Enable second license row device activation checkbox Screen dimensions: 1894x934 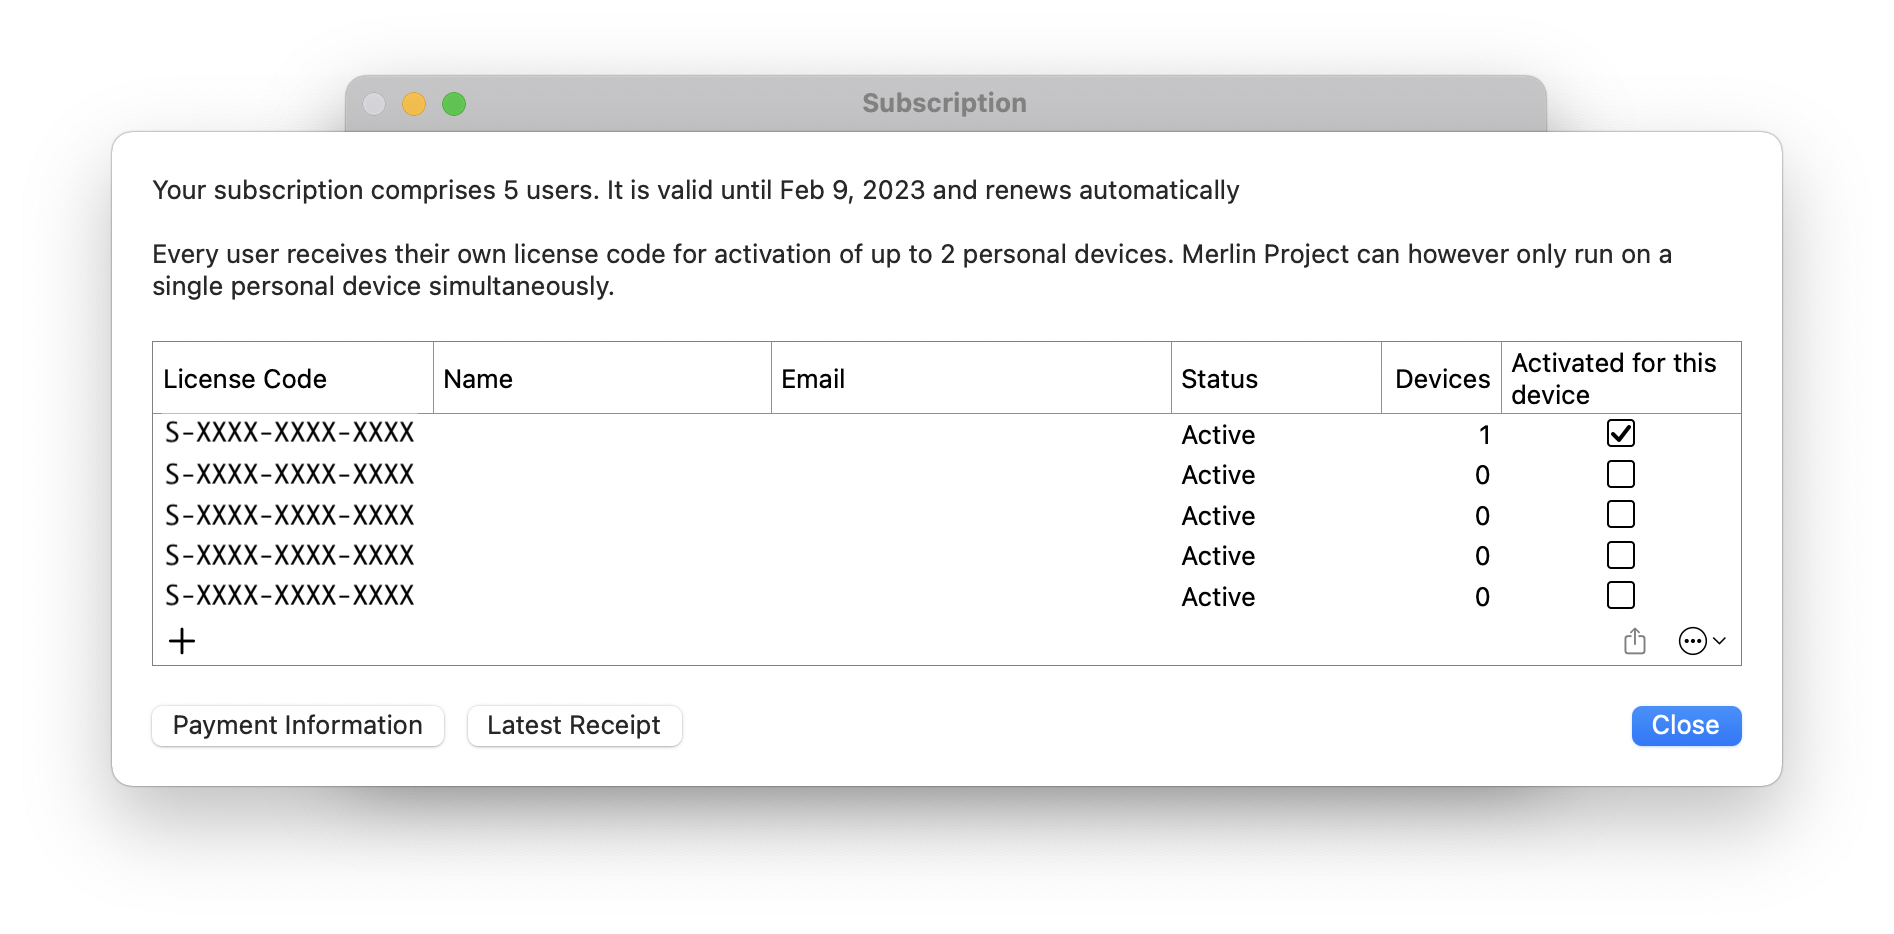pyautogui.click(x=1620, y=473)
